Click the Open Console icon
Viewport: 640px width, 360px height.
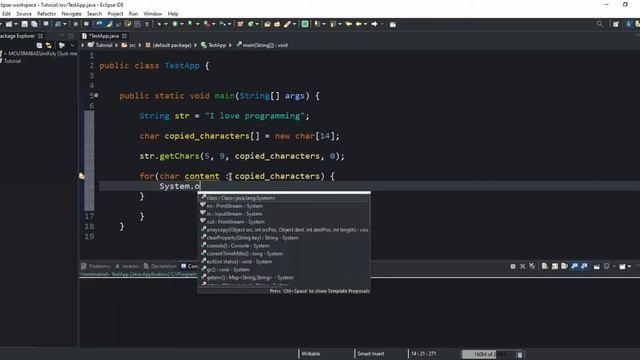(622, 267)
